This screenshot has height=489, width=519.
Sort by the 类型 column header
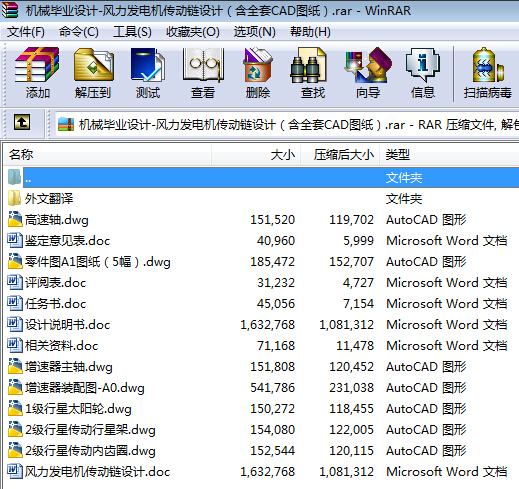pyautogui.click(x=449, y=155)
